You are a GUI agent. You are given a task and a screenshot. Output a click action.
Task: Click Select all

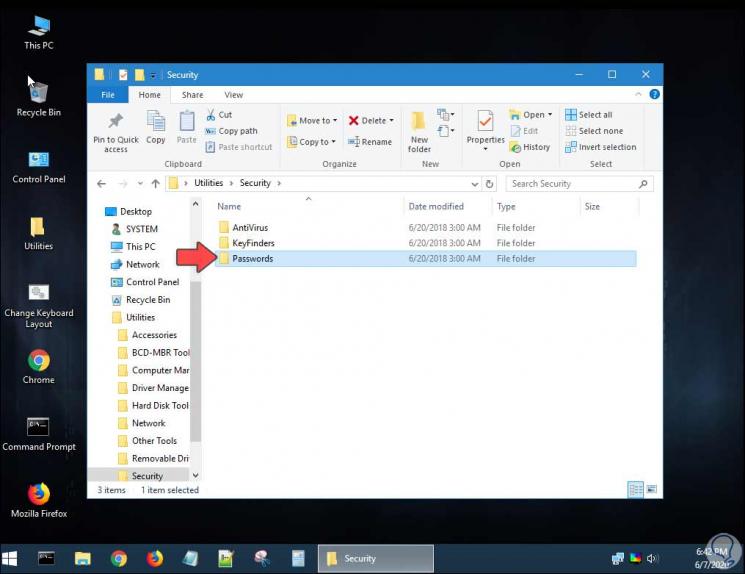click(x=588, y=115)
